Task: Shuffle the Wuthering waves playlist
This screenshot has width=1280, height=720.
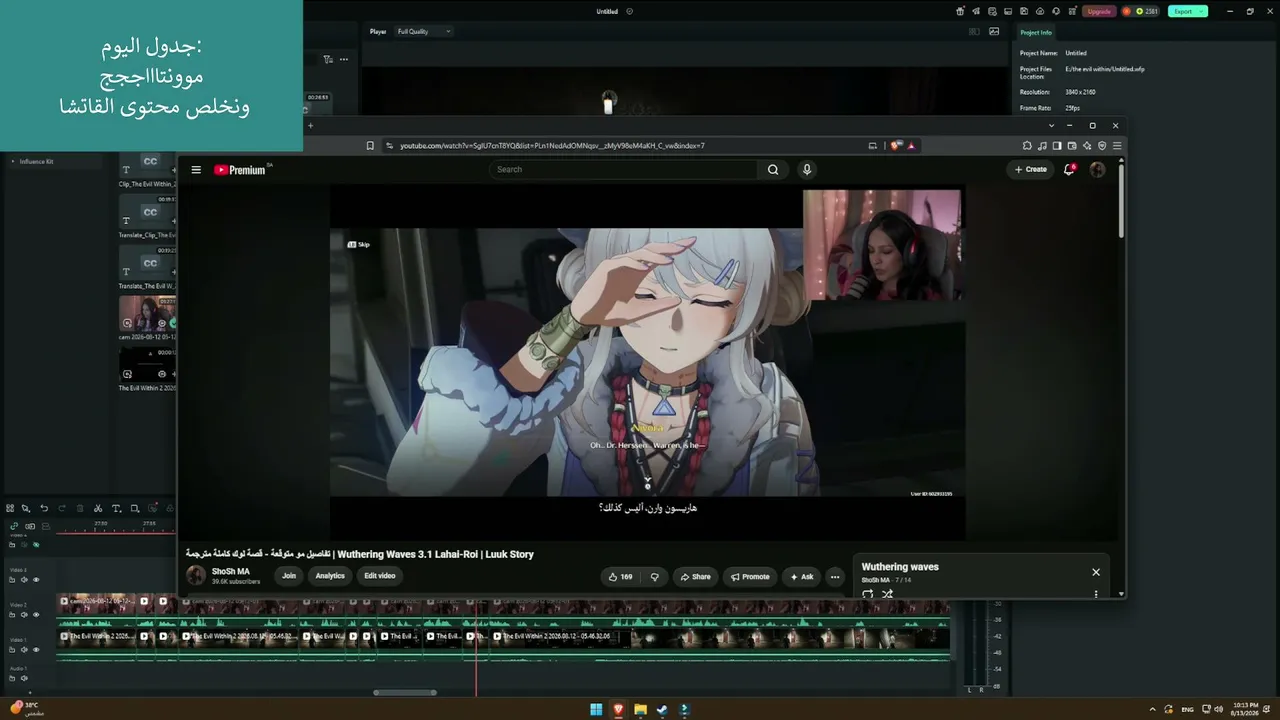Action: pyautogui.click(x=887, y=594)
